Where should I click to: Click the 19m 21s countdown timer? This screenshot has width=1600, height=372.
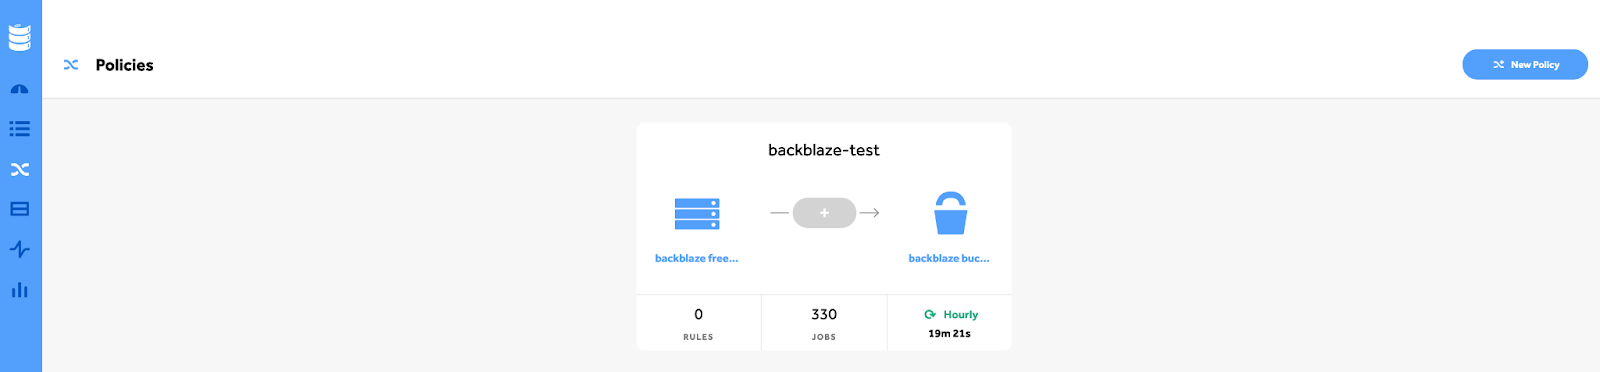click(x=949, y=334)
